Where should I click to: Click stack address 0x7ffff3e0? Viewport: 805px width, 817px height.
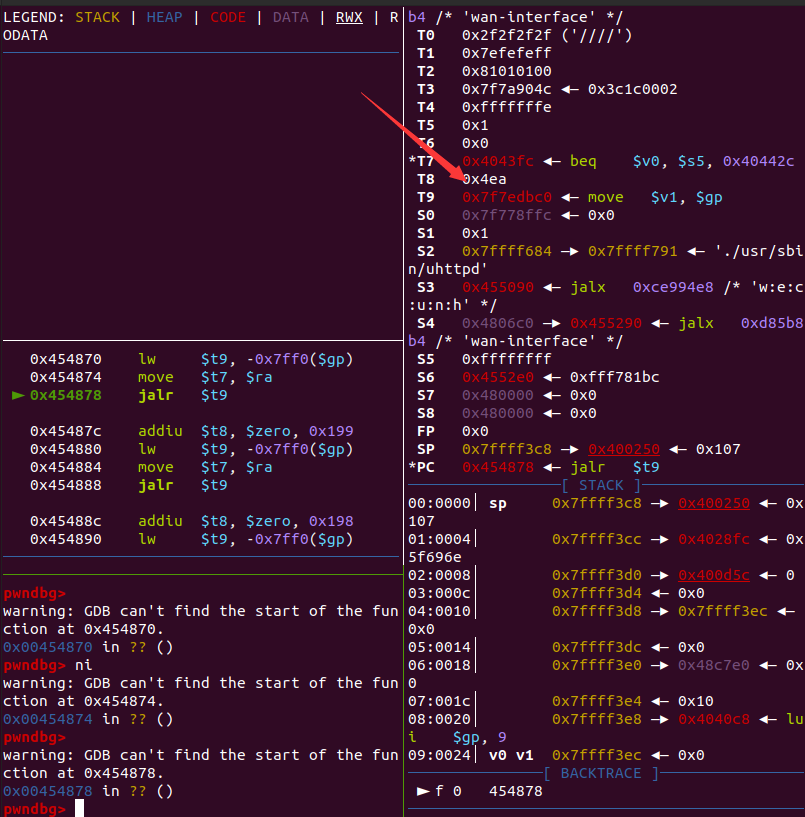point(597,665)
